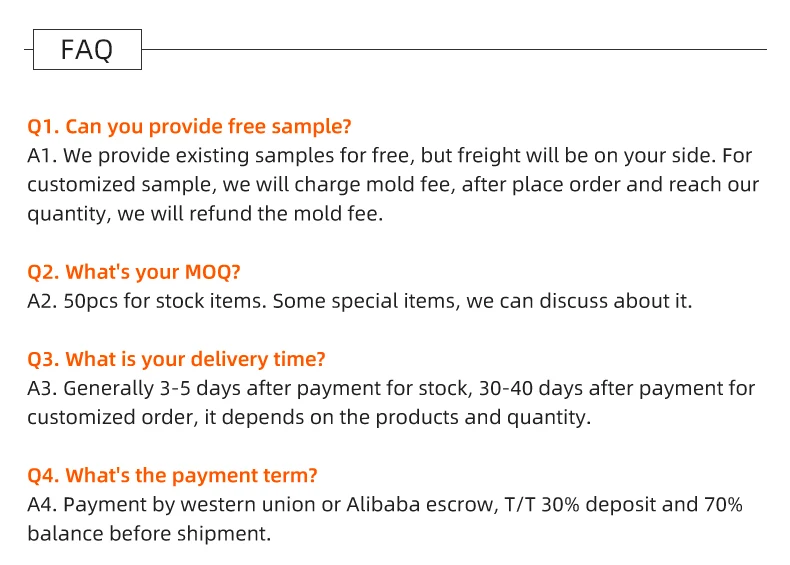
Task: Click the "western union" text in answer A4
Action: click(243, 505)
